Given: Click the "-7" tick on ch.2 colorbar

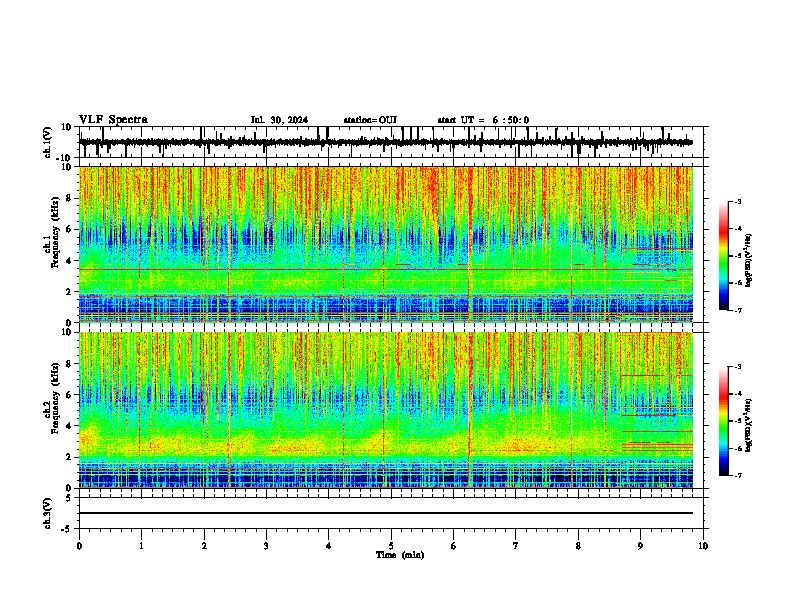Looking at the screenshot, I should pos(737,476).
